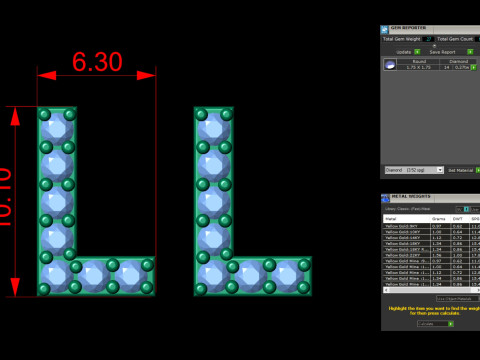Click the Metal Weights panel icon
Screen dimensions: 480x360
(385, 198)
